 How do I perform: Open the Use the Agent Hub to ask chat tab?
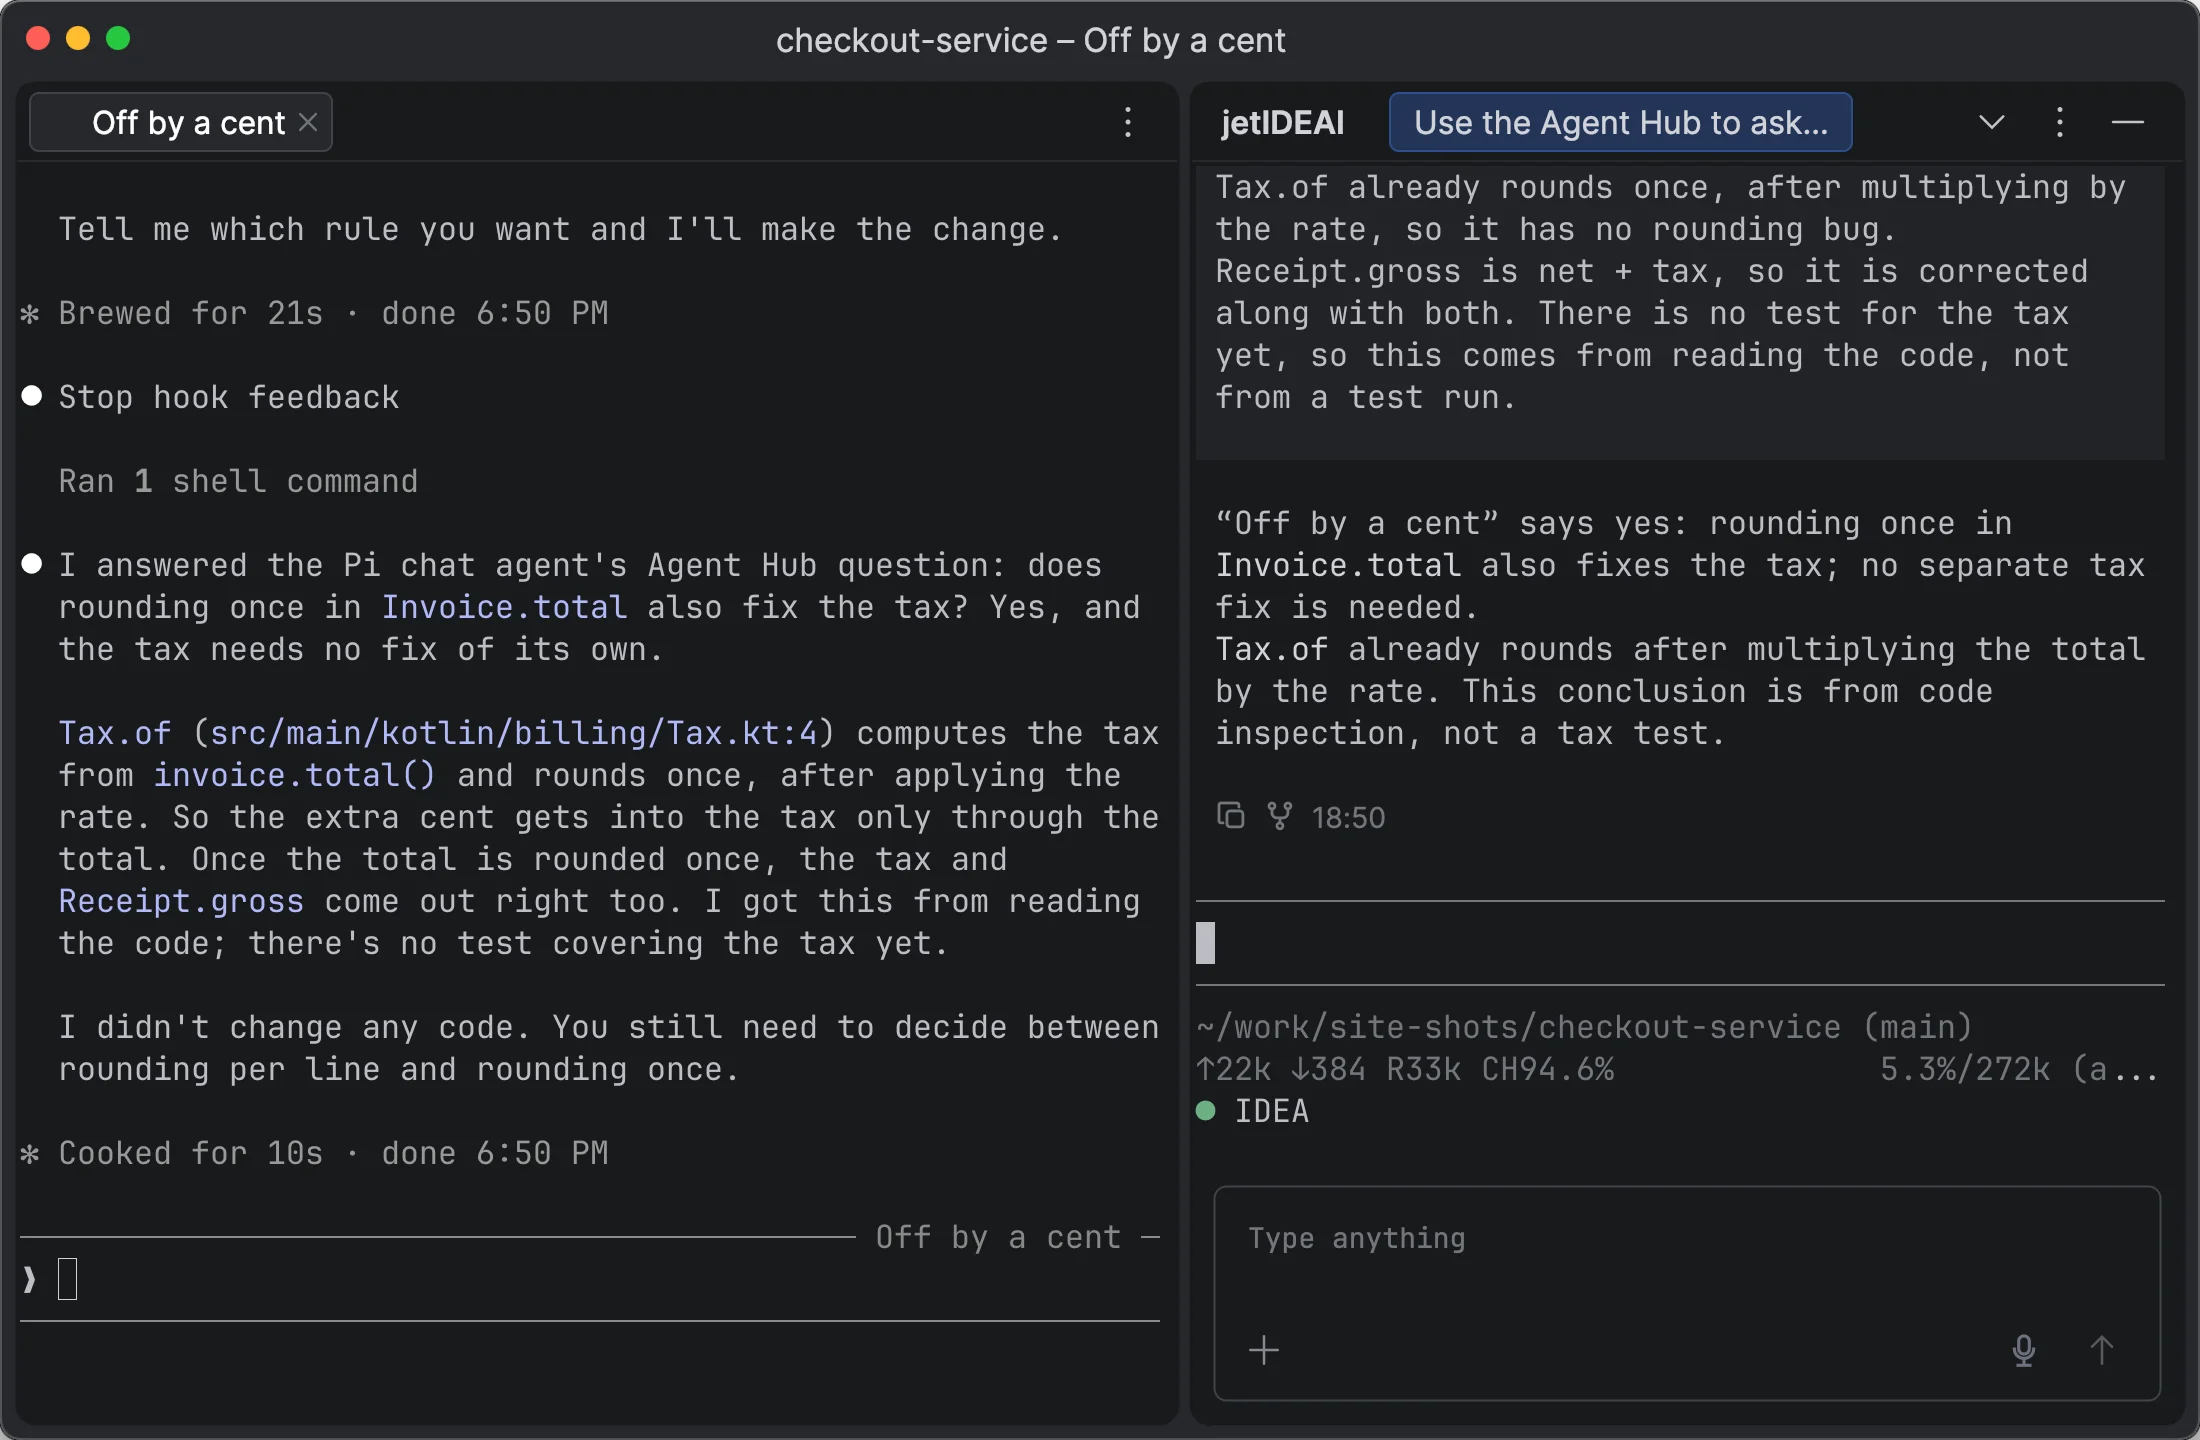(1620, 122)
